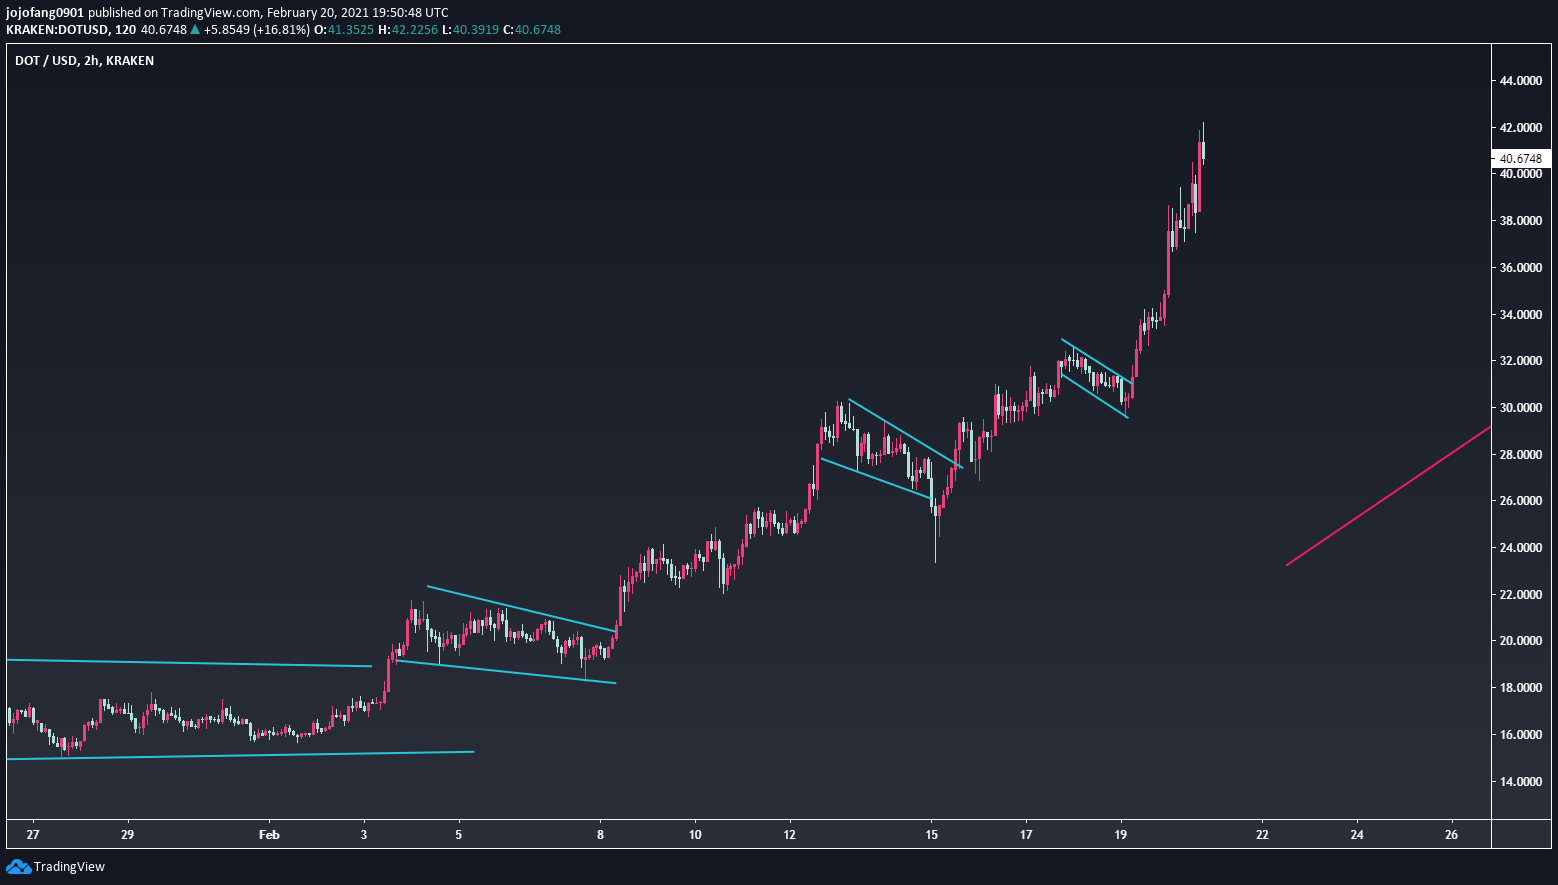Click the 26 date on time axis
Viewport: 1558px width, 885px height.
click(1452, 835)
